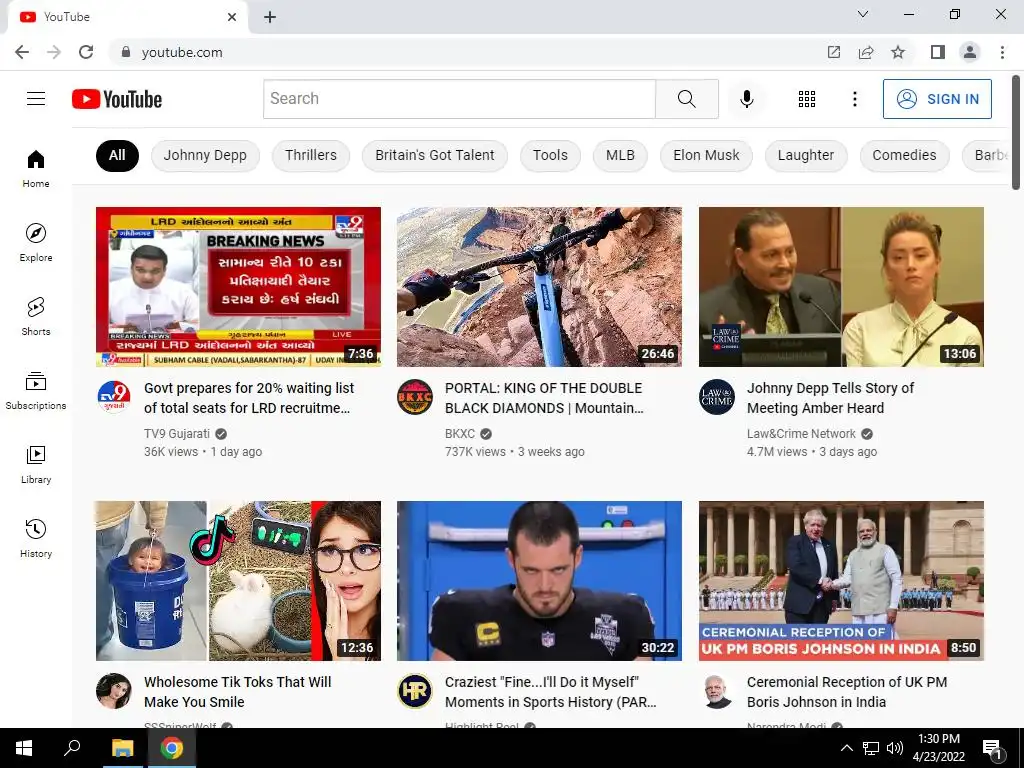Open Windows Start menu
Viewport: 1024px width, 768px height.
[24, 748]
